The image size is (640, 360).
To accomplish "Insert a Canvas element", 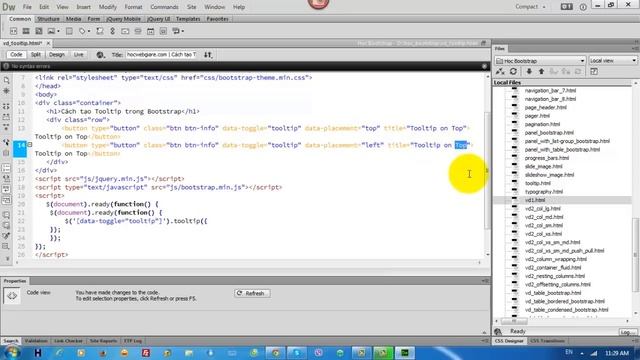I will click(38, 31).
